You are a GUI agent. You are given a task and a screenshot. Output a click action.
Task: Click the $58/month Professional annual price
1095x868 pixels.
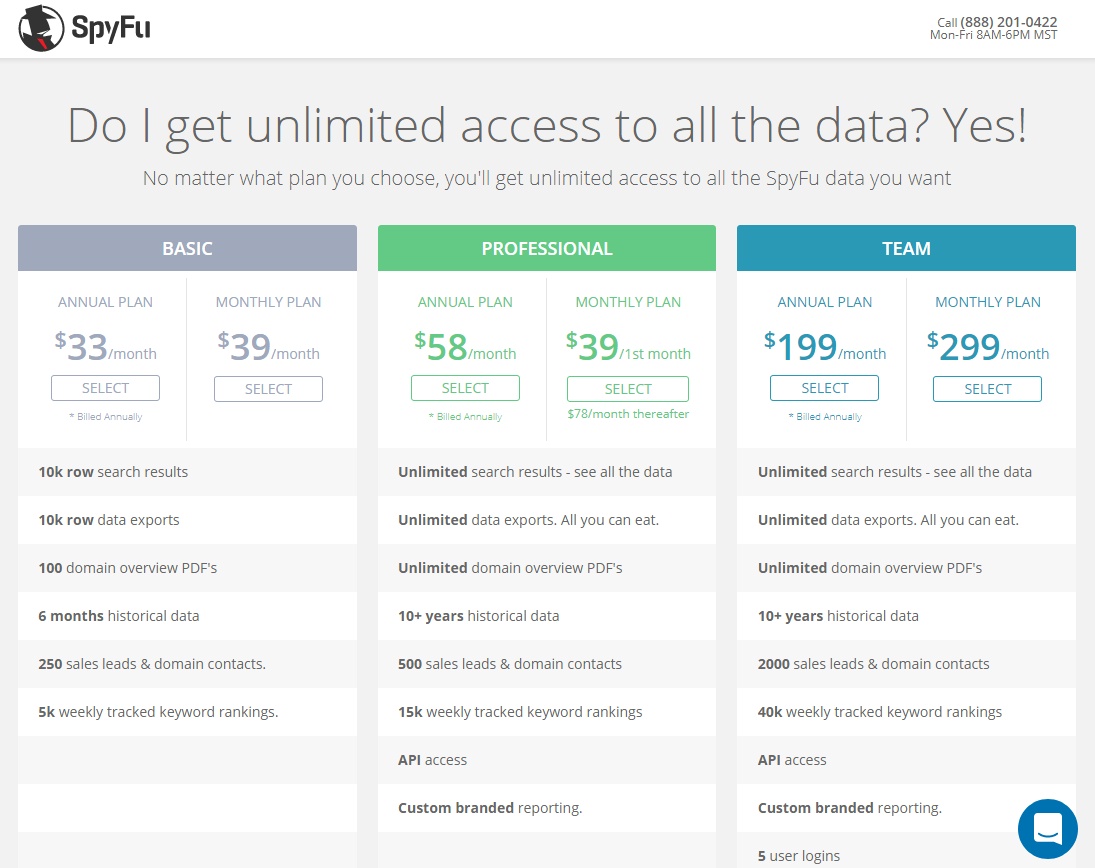pos(465,347)
